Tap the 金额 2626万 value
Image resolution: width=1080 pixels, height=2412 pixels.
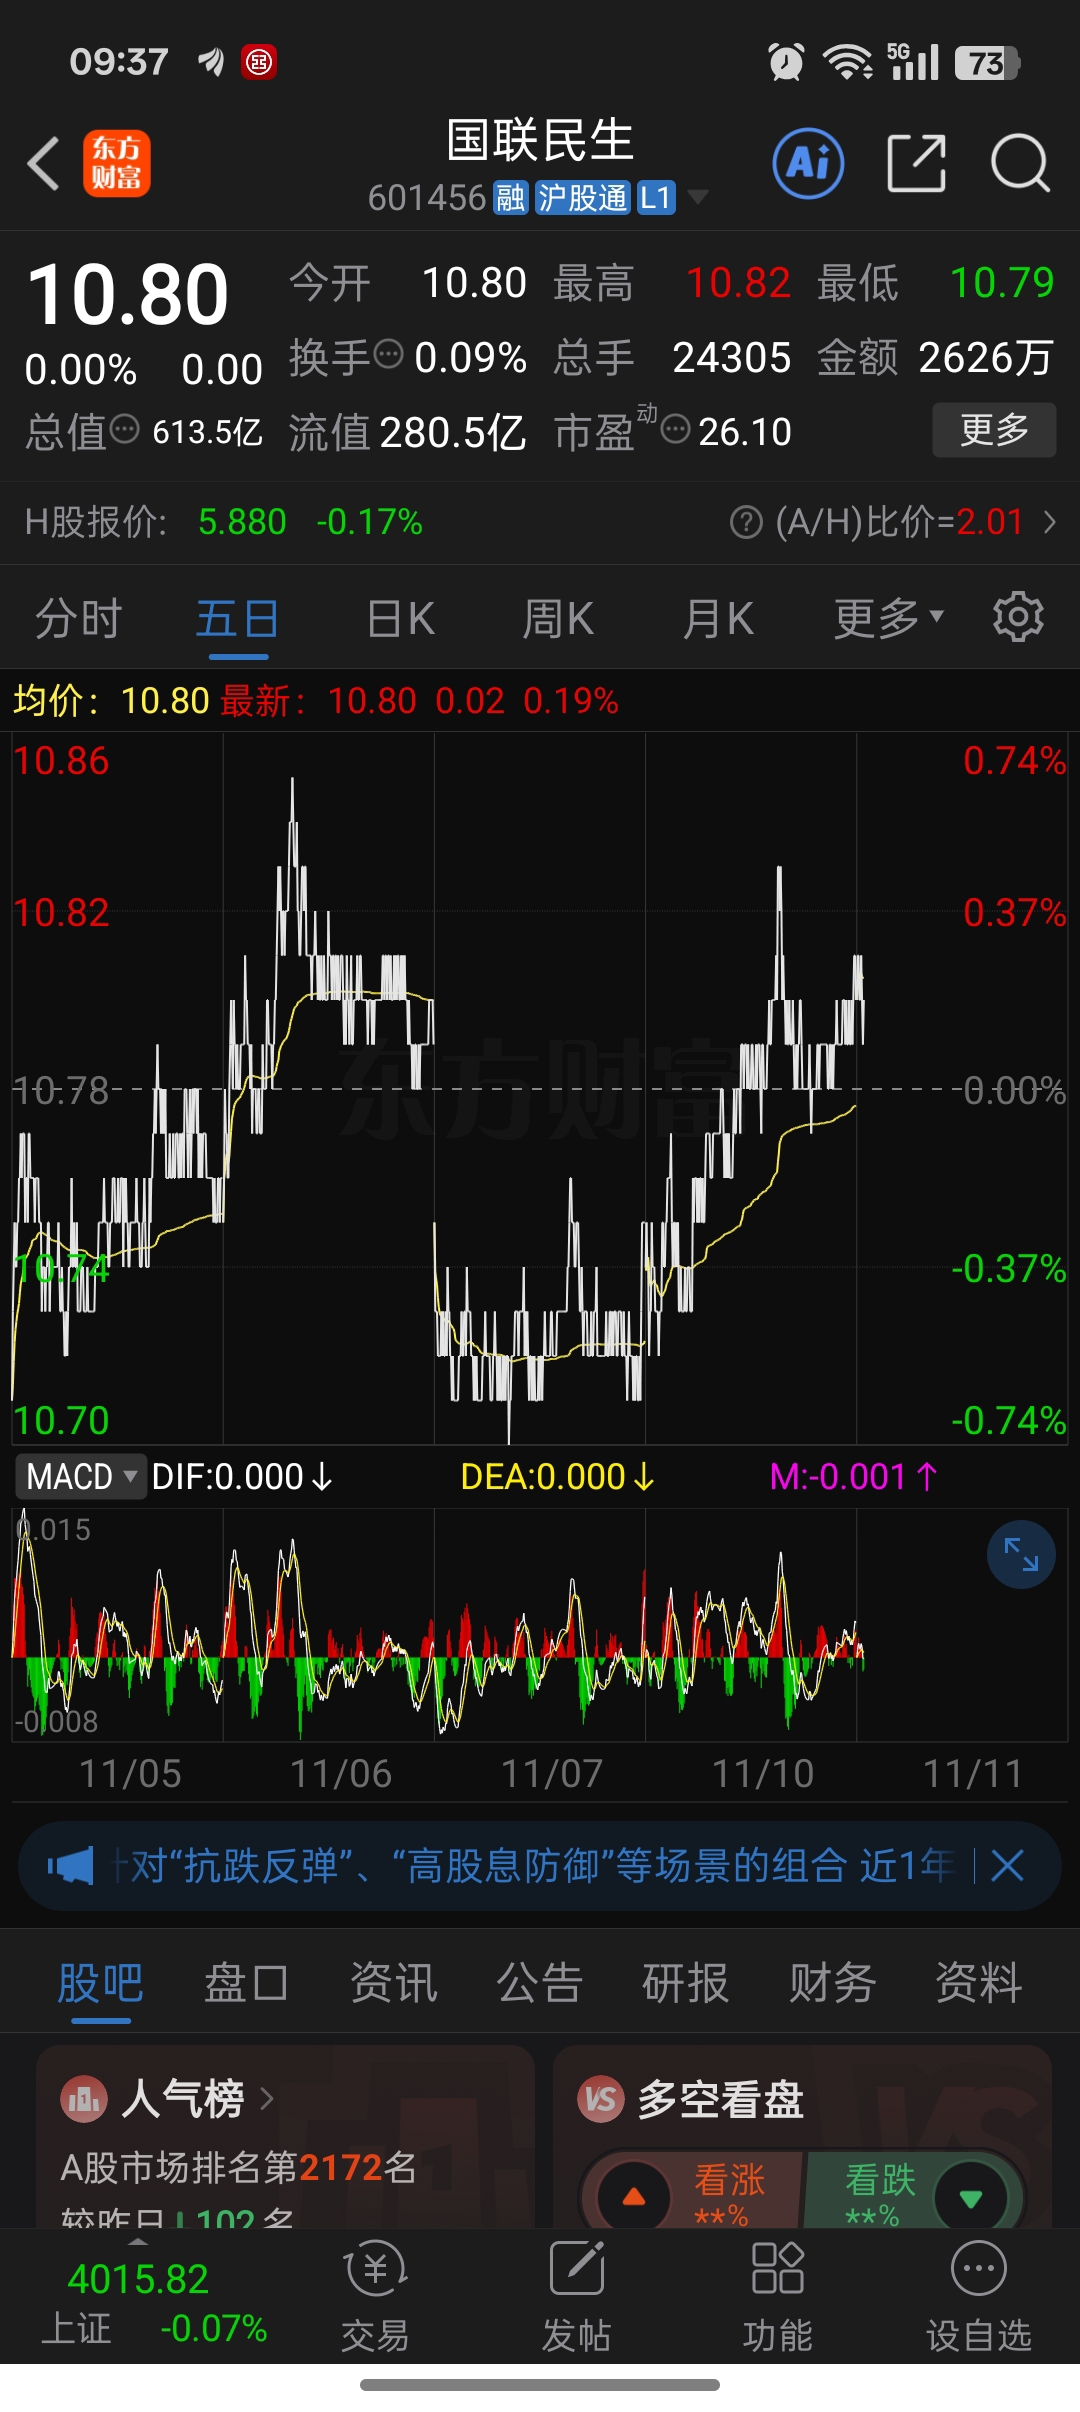(x=986, y=357)
